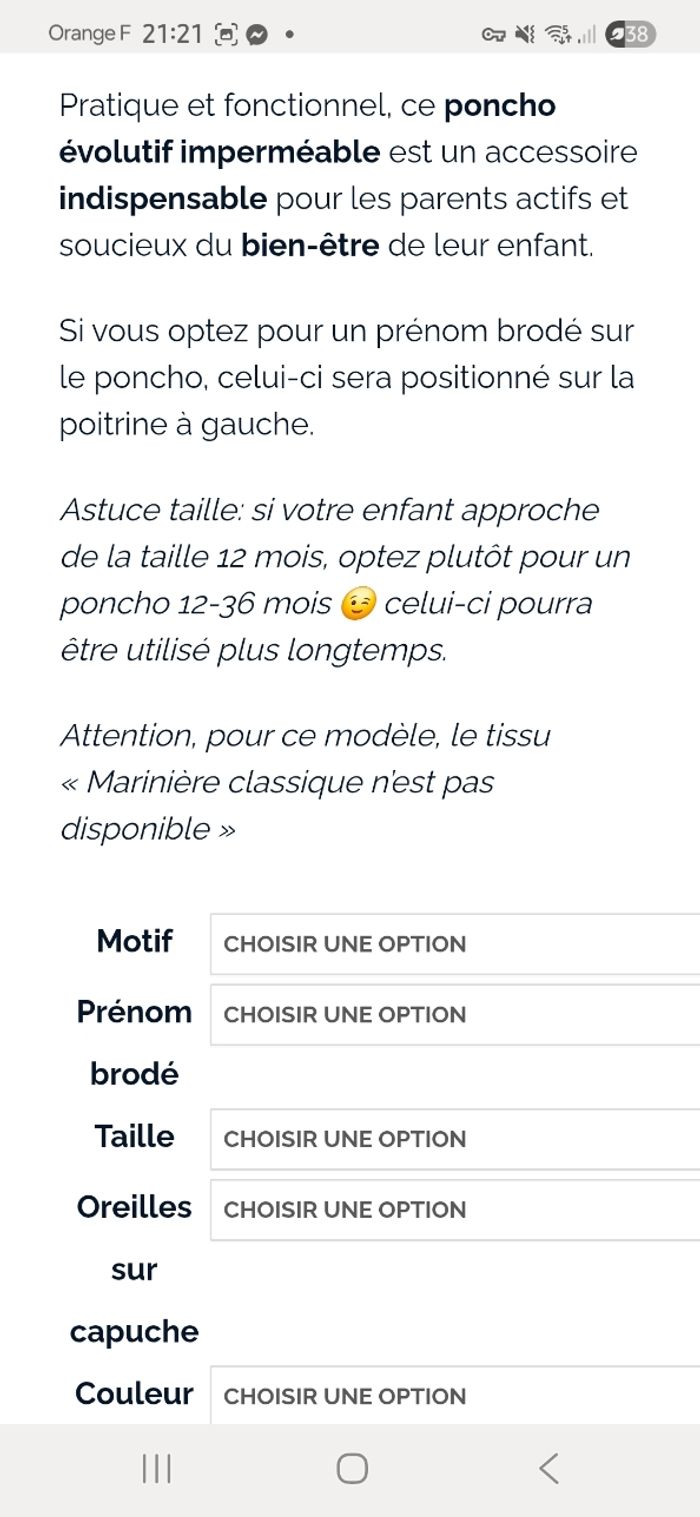This screenshot has width=700, height=1517.
Task: Open the Couleur option dropdown
Action: coord(455,1396)
